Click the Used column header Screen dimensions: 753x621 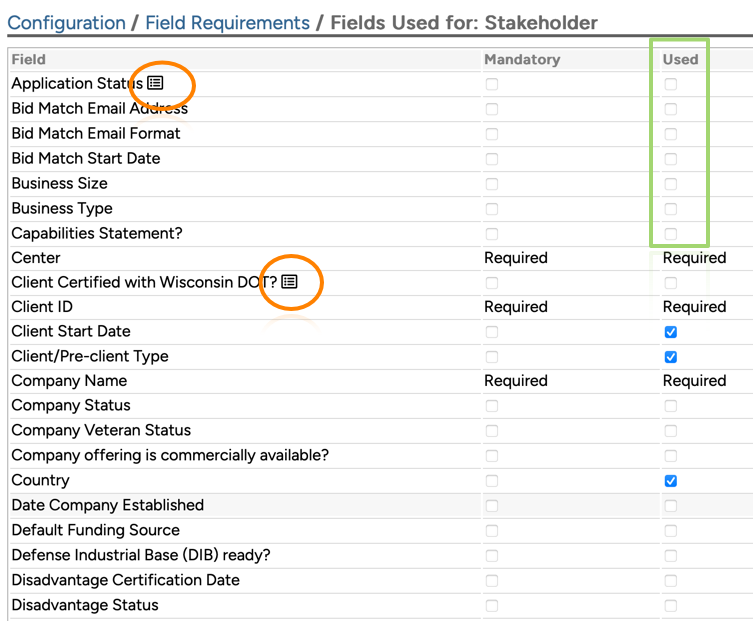point(680,60)
